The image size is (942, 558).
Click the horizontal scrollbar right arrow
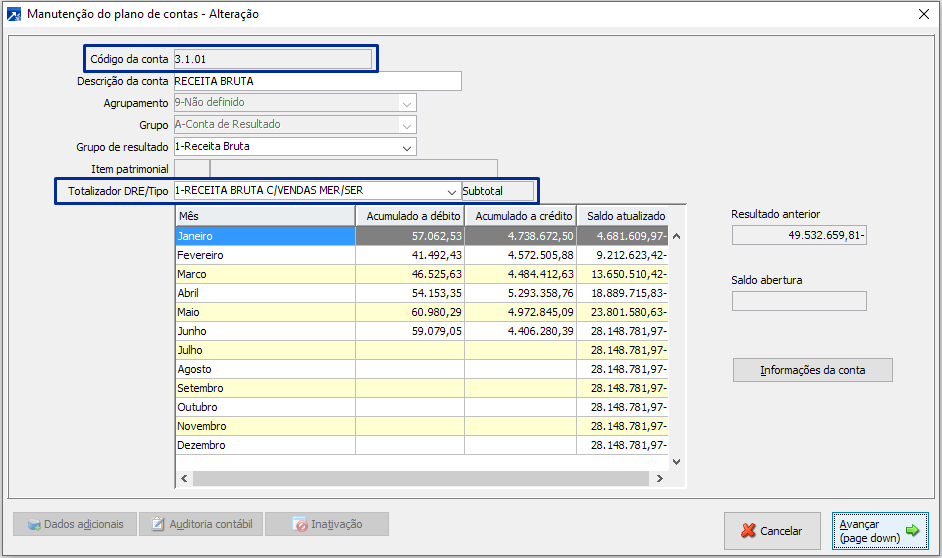click(659, 479)
